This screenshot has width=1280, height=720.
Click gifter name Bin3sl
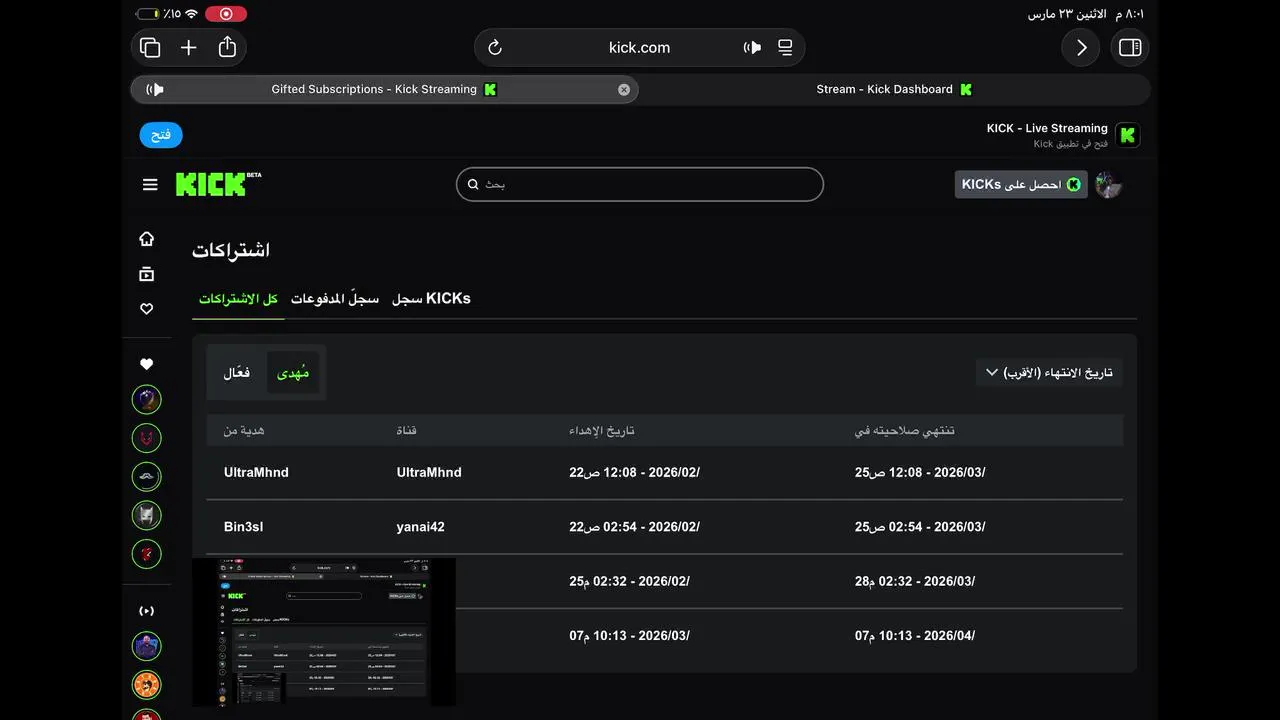click(244, 527)
